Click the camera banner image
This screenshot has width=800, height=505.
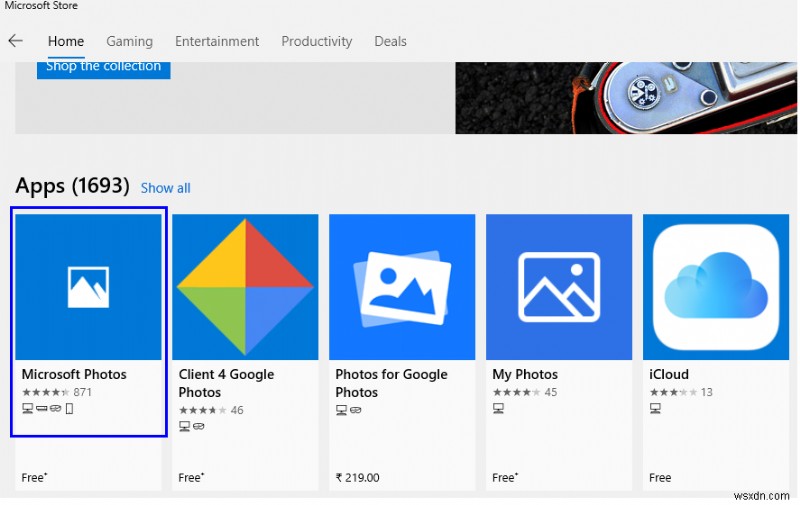[626, 98]
